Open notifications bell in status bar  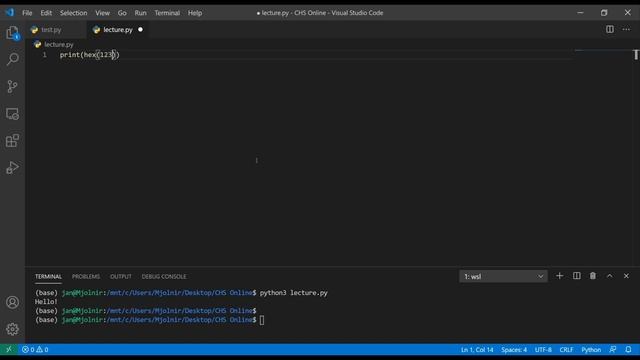628,349
